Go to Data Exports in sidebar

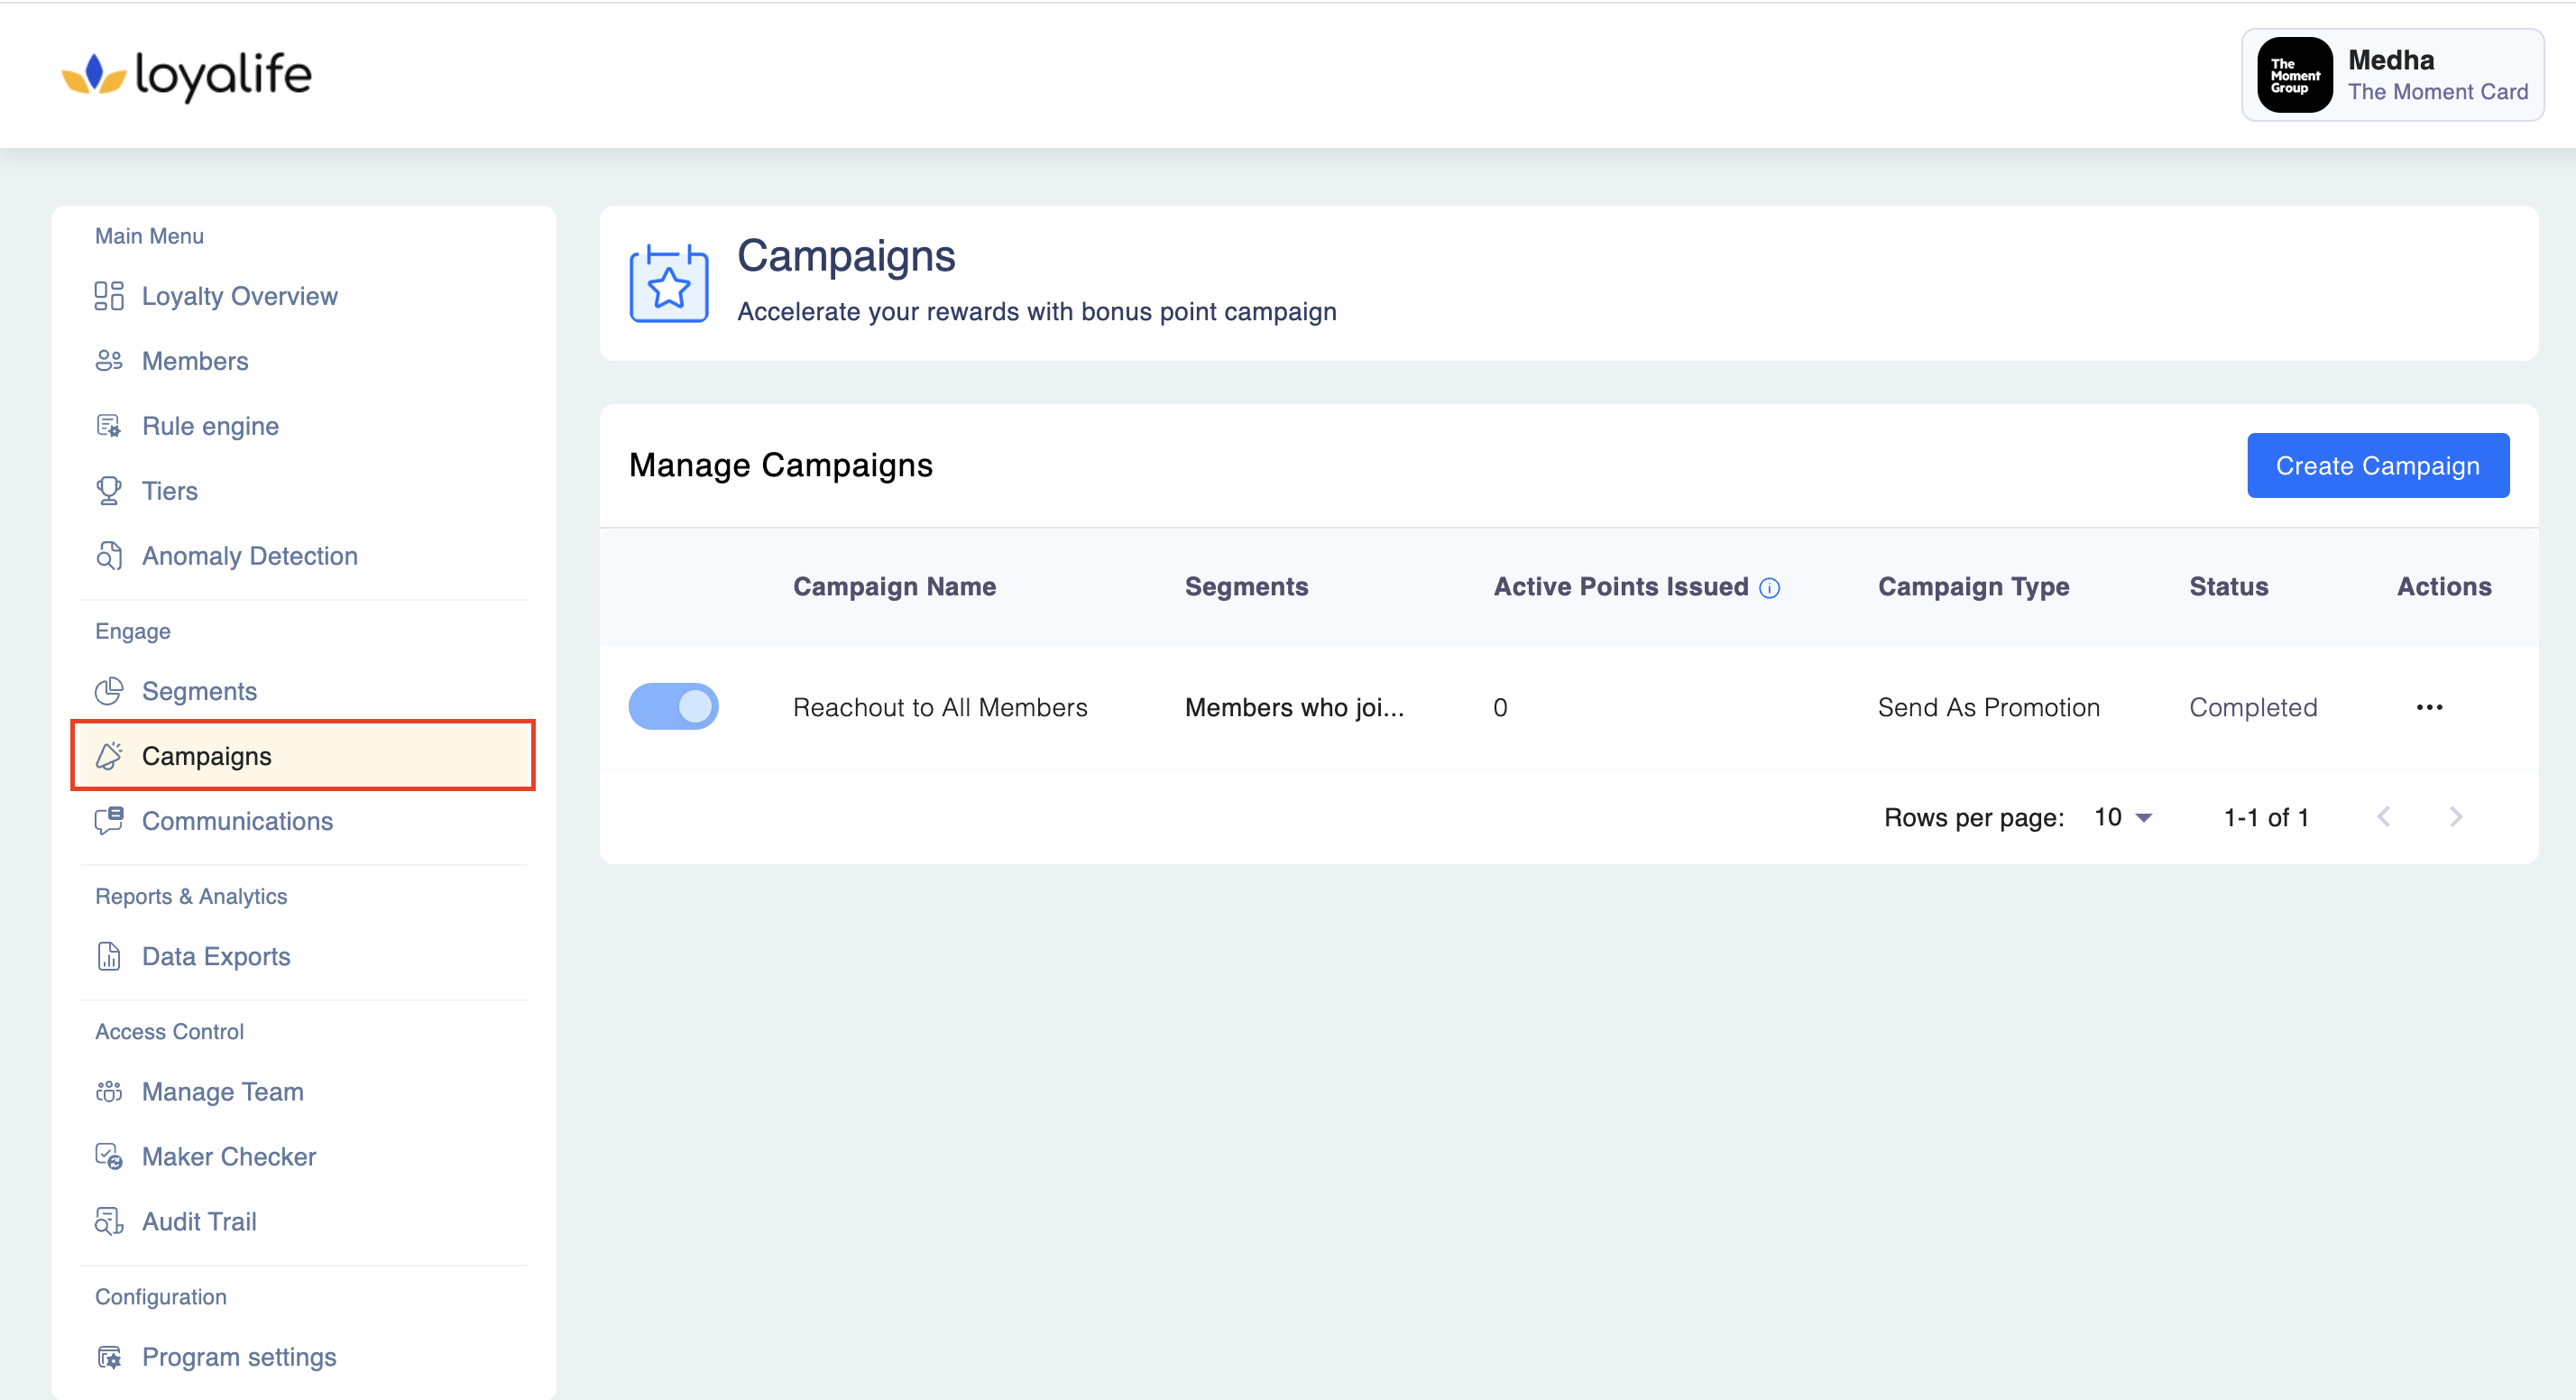[216, 957]
